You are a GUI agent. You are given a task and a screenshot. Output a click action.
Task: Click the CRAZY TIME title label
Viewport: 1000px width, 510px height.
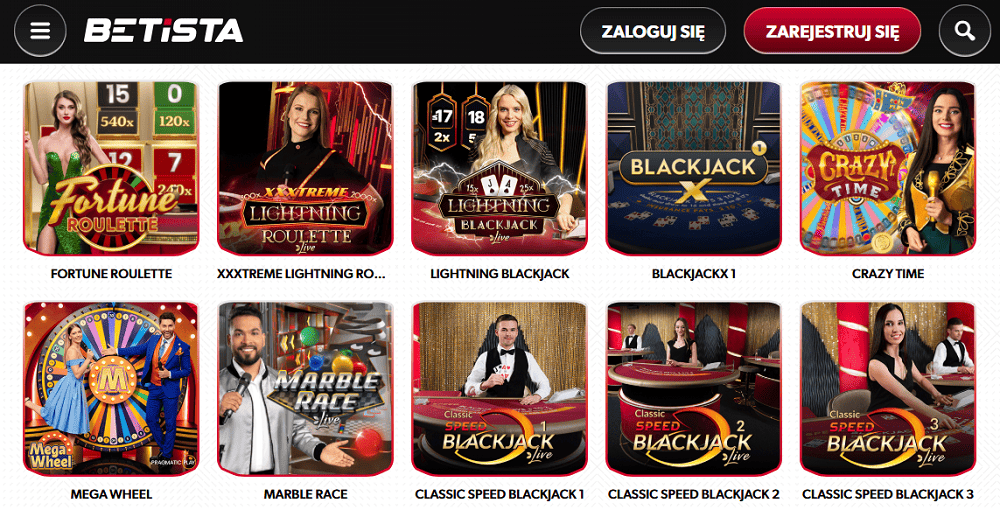(888, 273)
